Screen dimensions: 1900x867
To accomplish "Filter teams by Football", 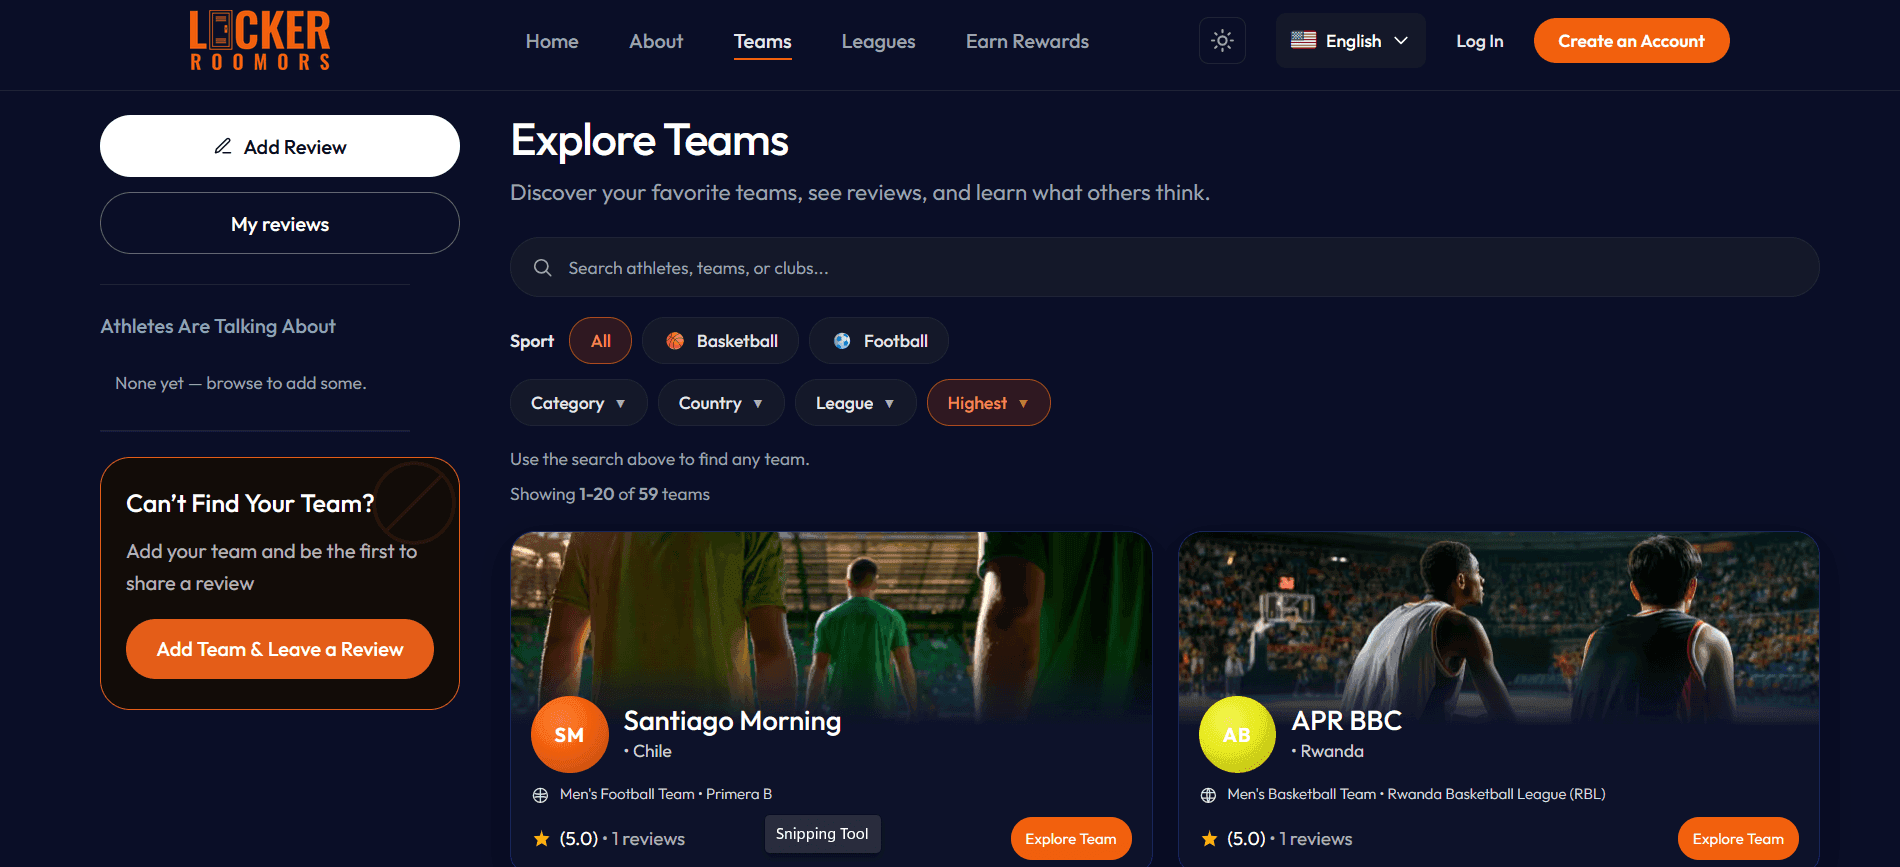I will [x=879, y=341].
